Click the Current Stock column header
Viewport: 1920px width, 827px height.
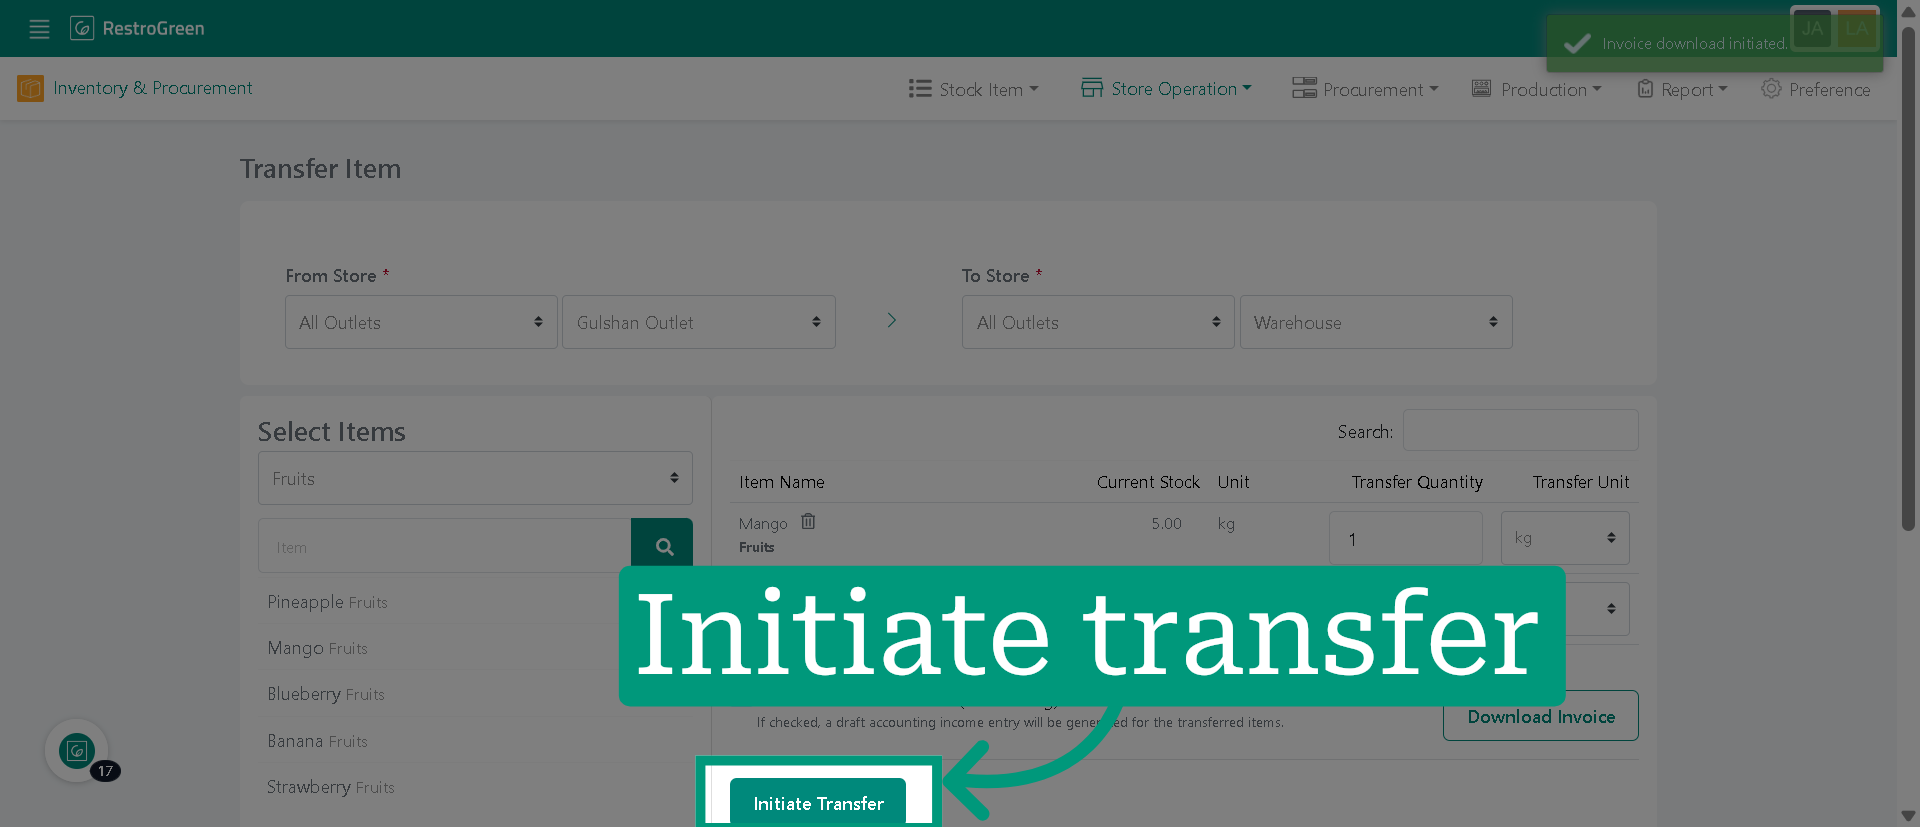[1148, 482]
